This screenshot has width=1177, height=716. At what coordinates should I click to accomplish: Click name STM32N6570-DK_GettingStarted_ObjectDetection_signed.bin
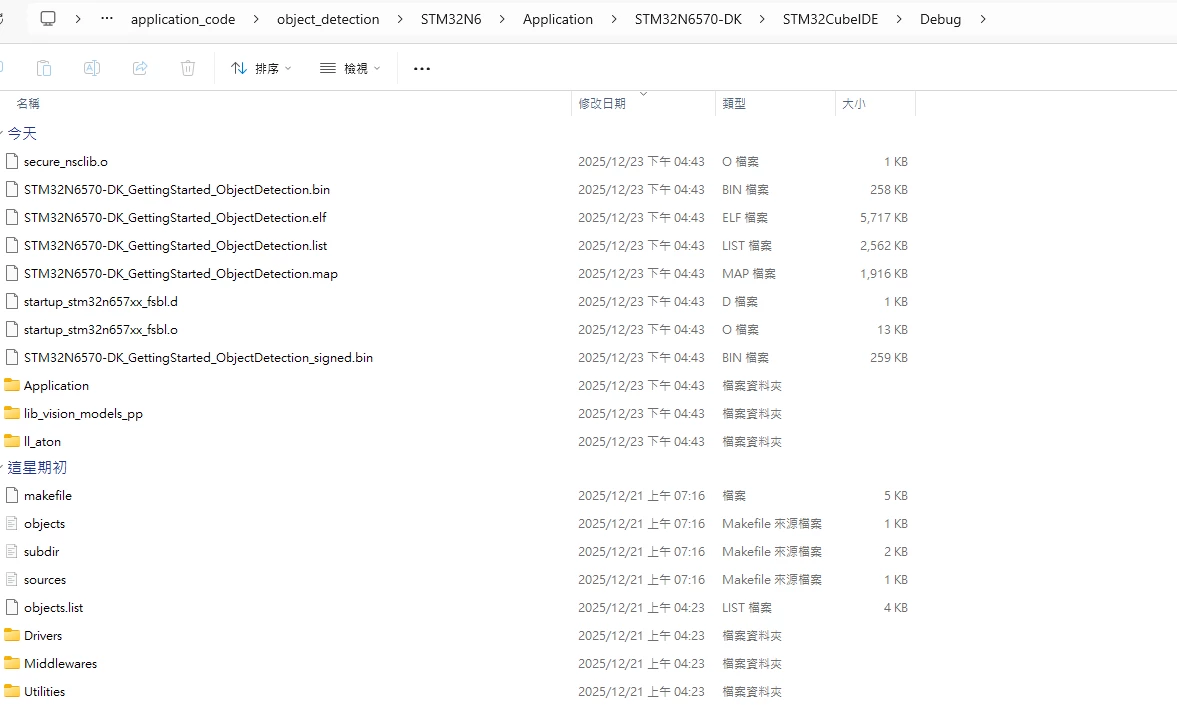(198, 358)
